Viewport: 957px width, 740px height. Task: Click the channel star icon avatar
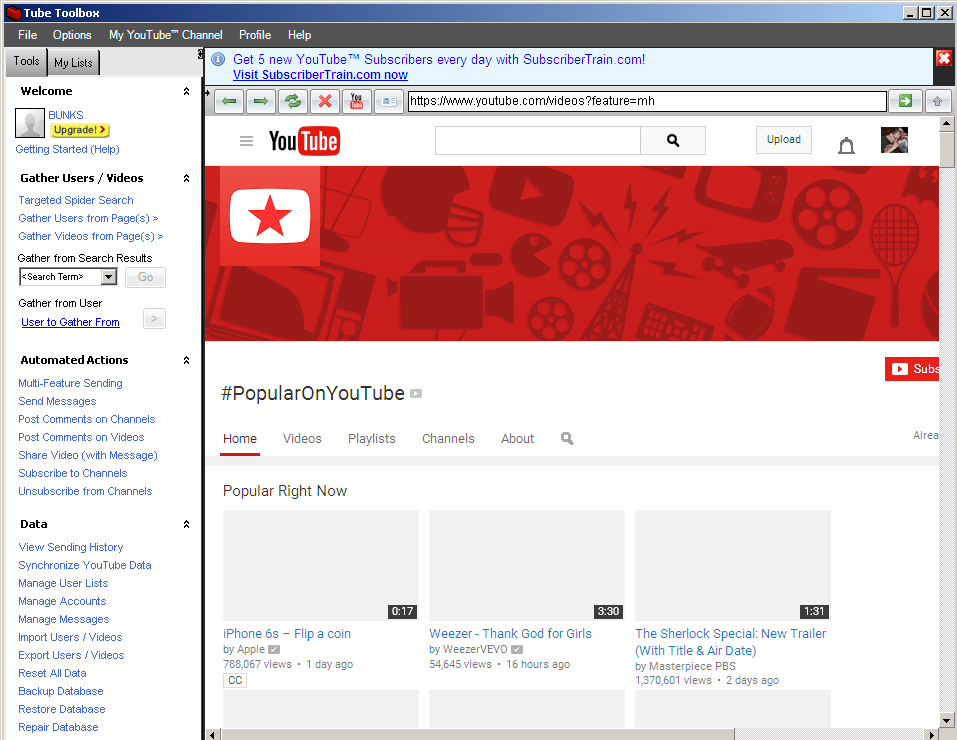pos(270,216)
